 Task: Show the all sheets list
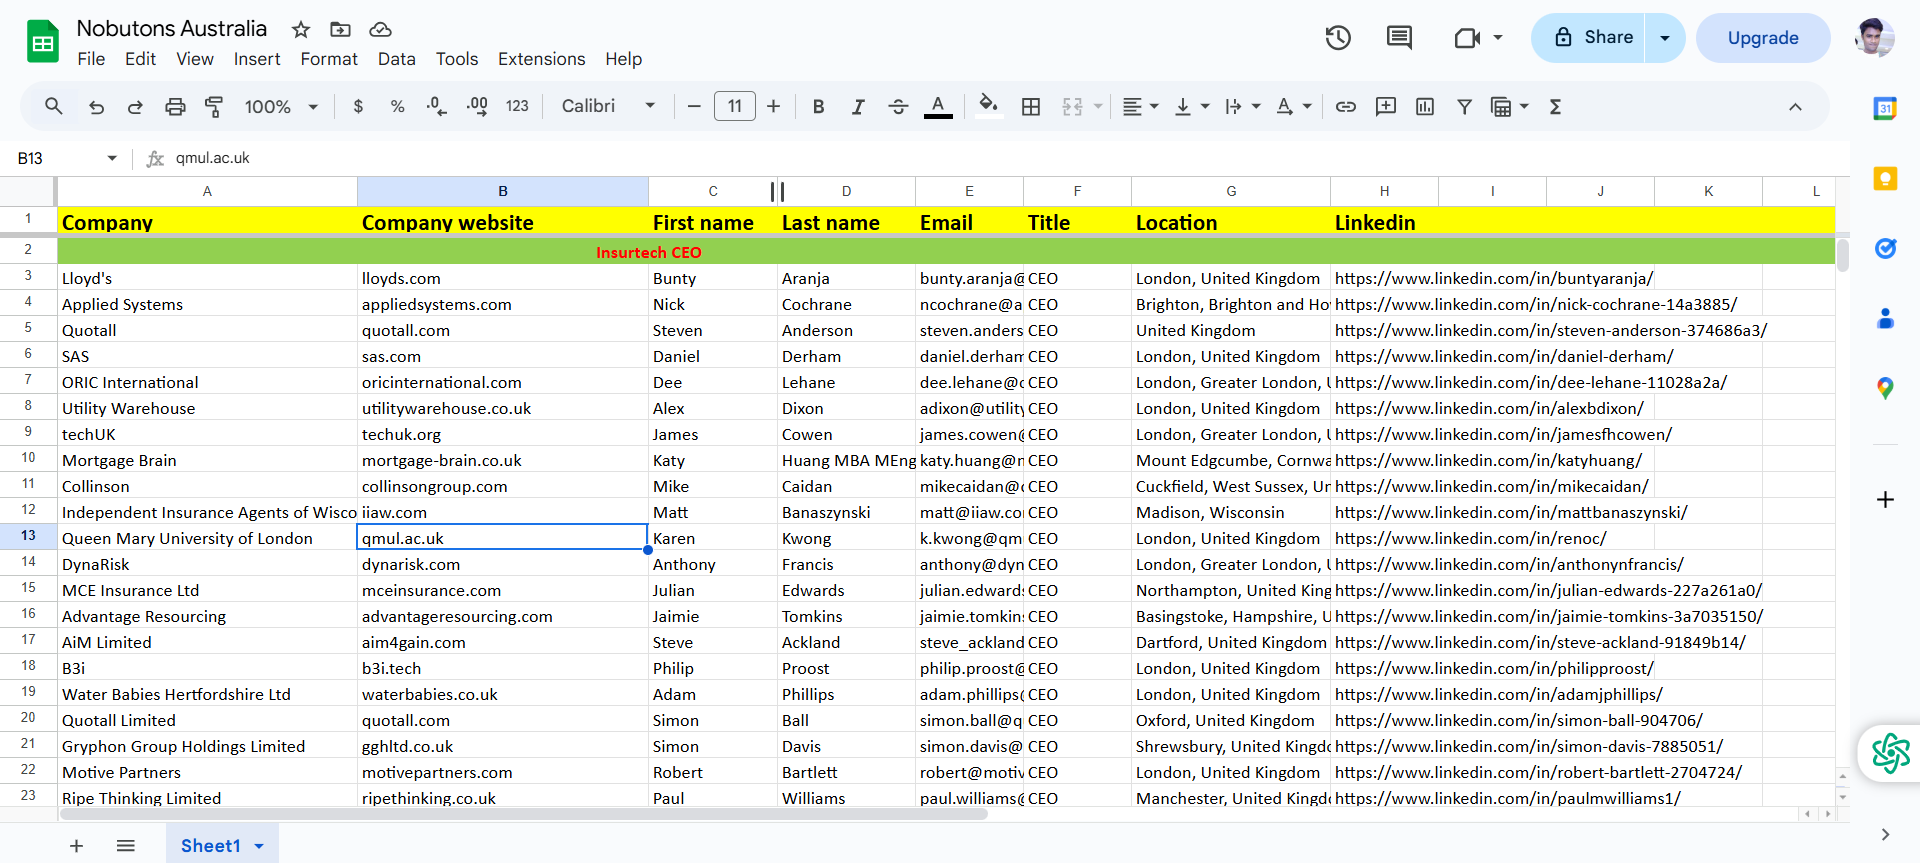click(x=125, y=846)
